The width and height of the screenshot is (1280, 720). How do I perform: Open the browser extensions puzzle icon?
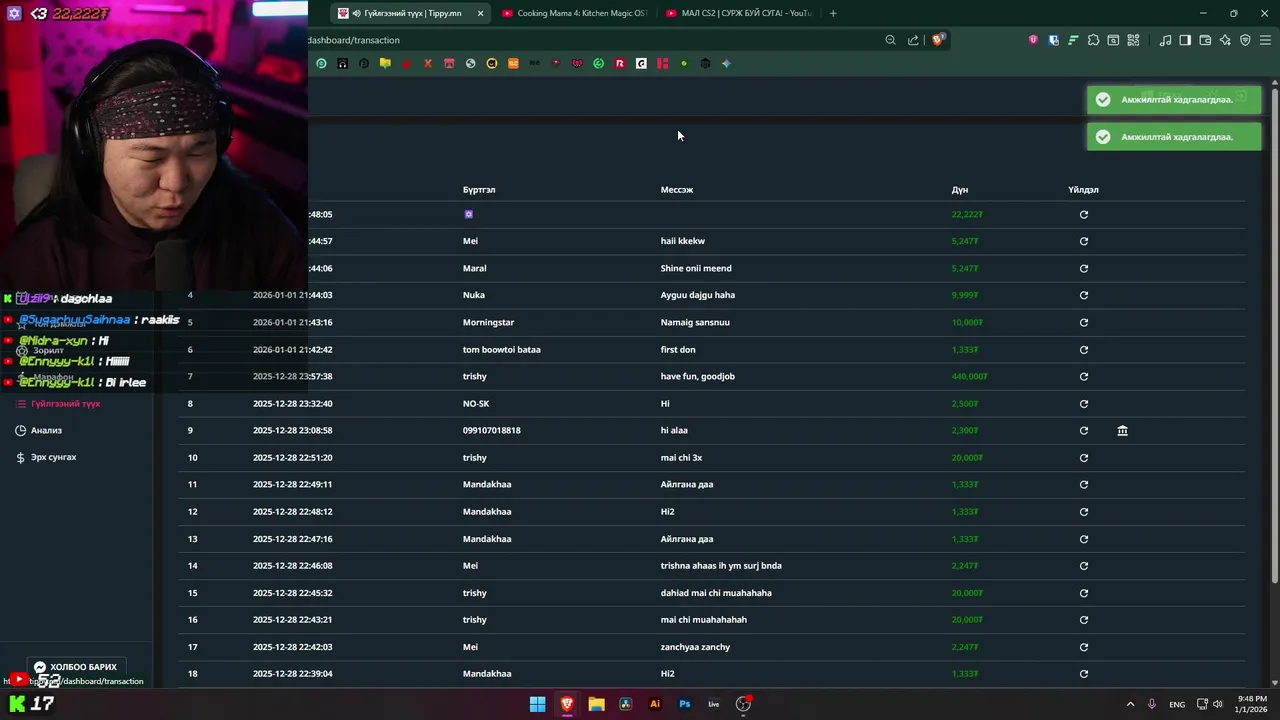pos(1093,40)
